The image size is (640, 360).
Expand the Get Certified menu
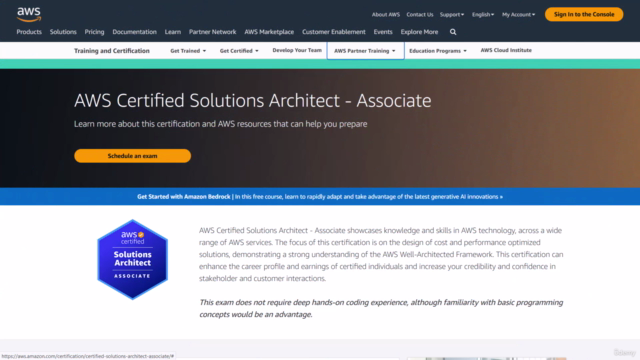pos(239,51)
